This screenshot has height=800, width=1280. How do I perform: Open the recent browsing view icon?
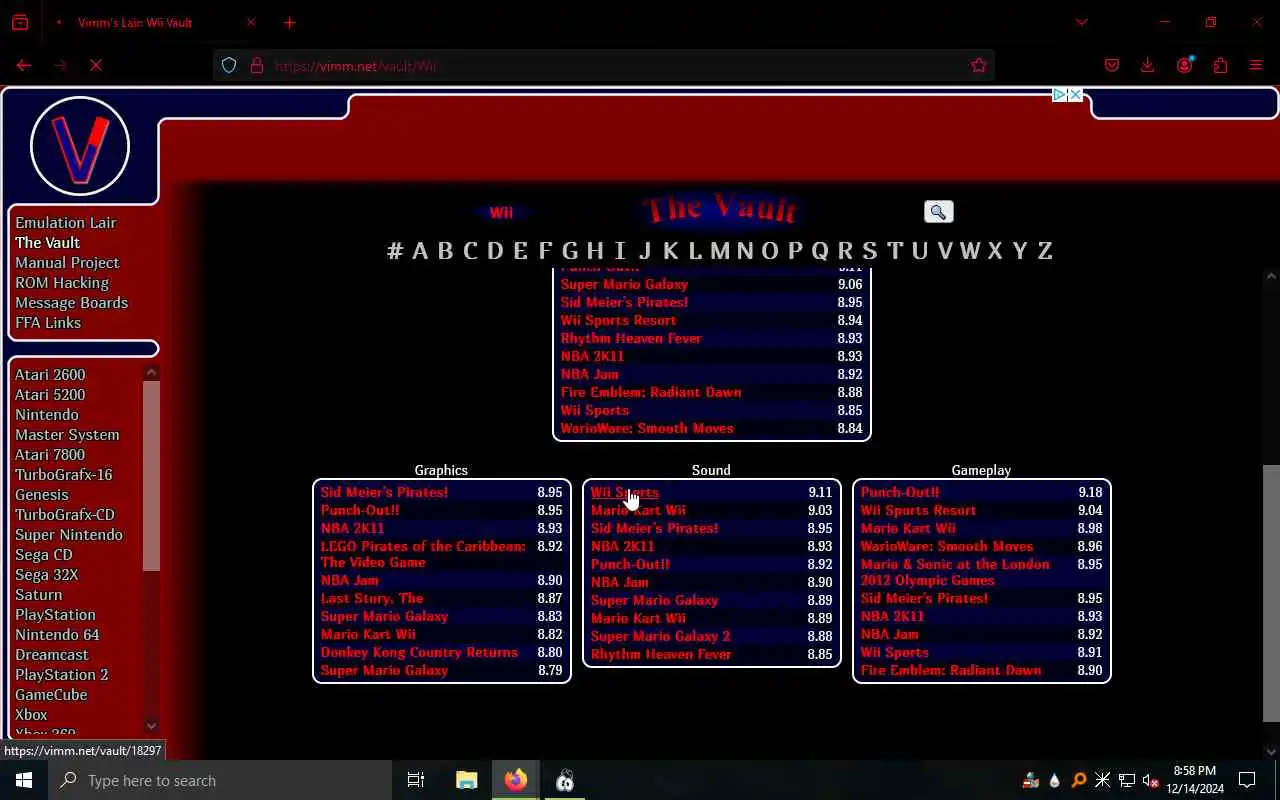tap(20, 22)
